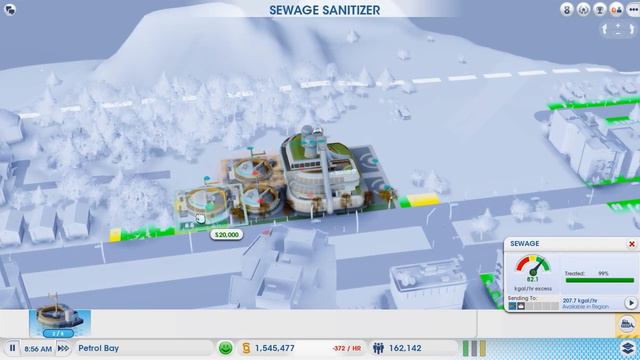Open the three-dots options menu
The width and height of the screenshot is (640, 360).
(x=633, y=9)
